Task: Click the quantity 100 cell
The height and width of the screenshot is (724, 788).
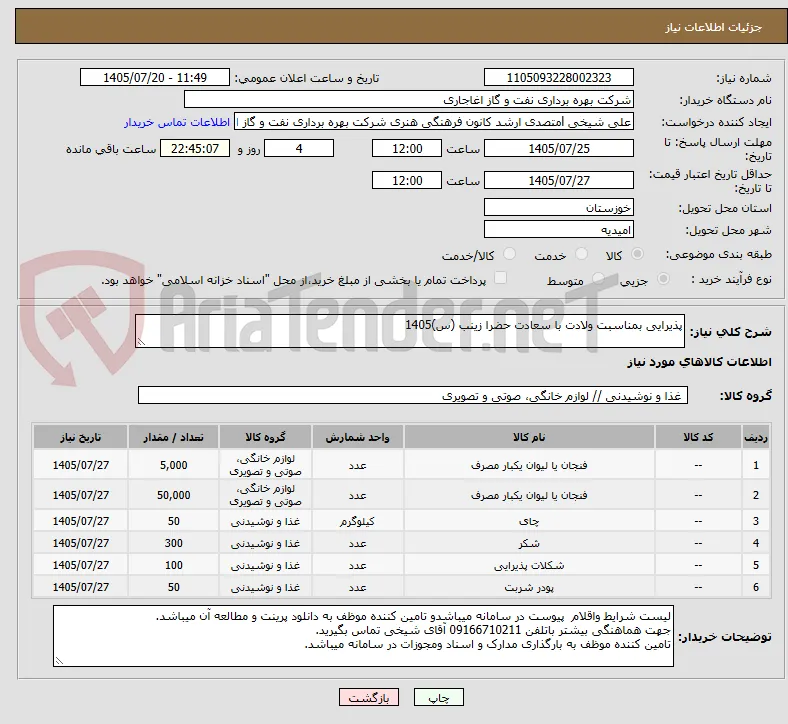Action: pos(173,565)
